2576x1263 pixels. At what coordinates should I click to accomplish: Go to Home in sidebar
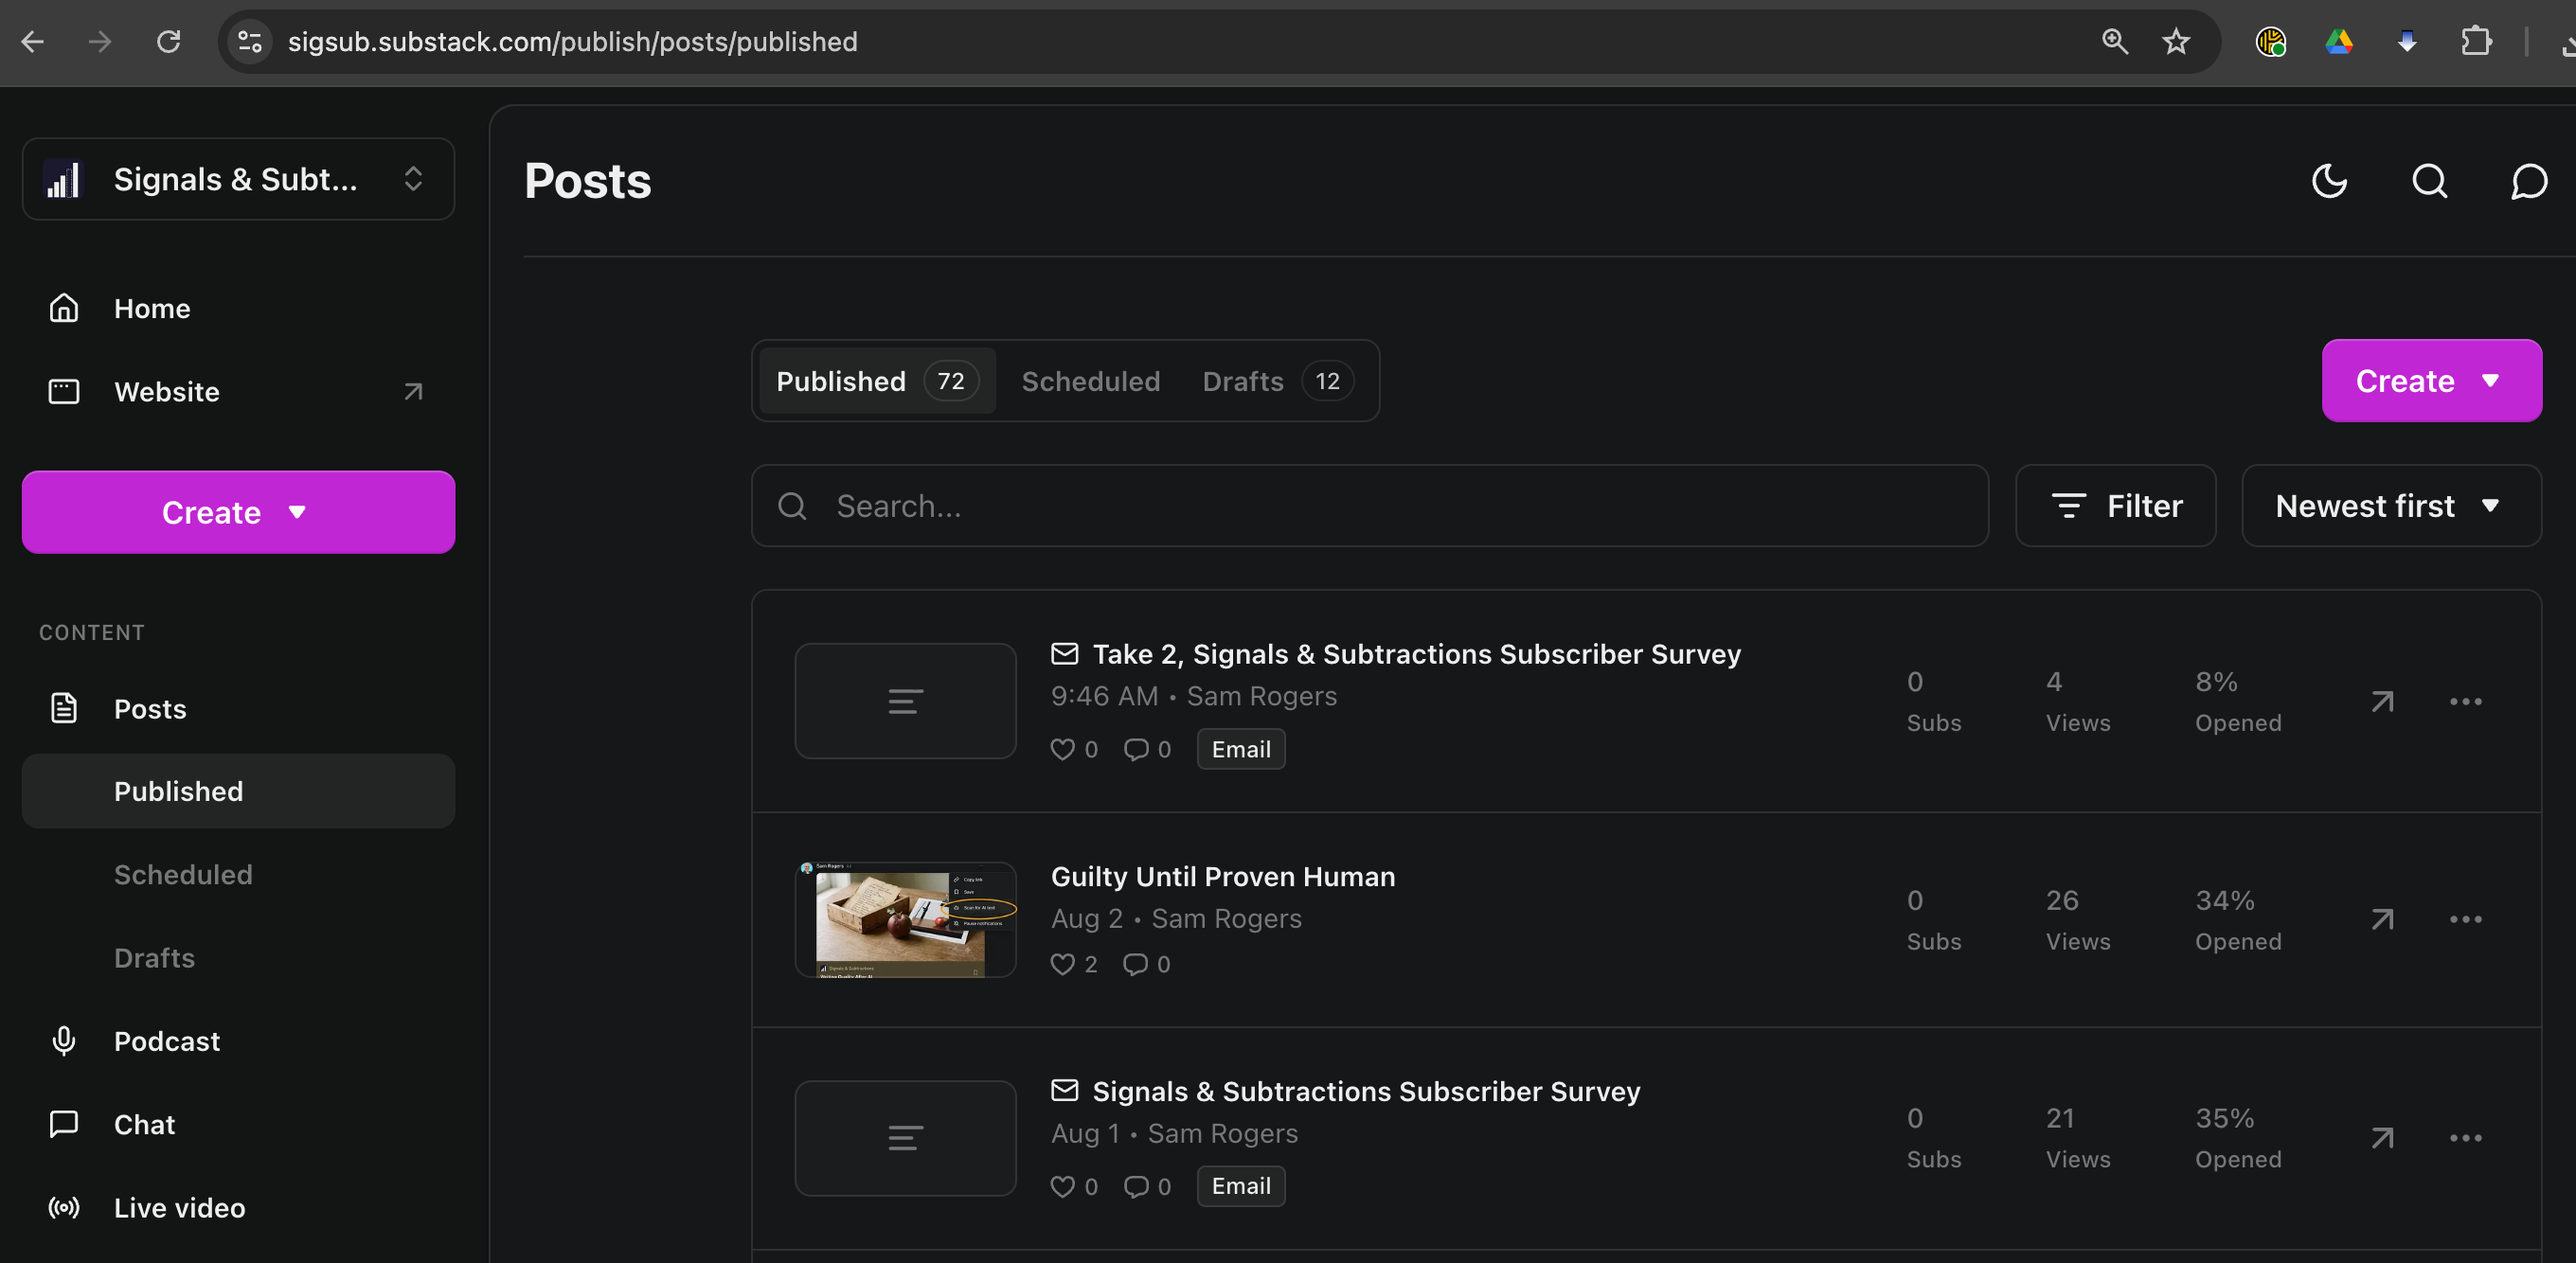[238, 308]
